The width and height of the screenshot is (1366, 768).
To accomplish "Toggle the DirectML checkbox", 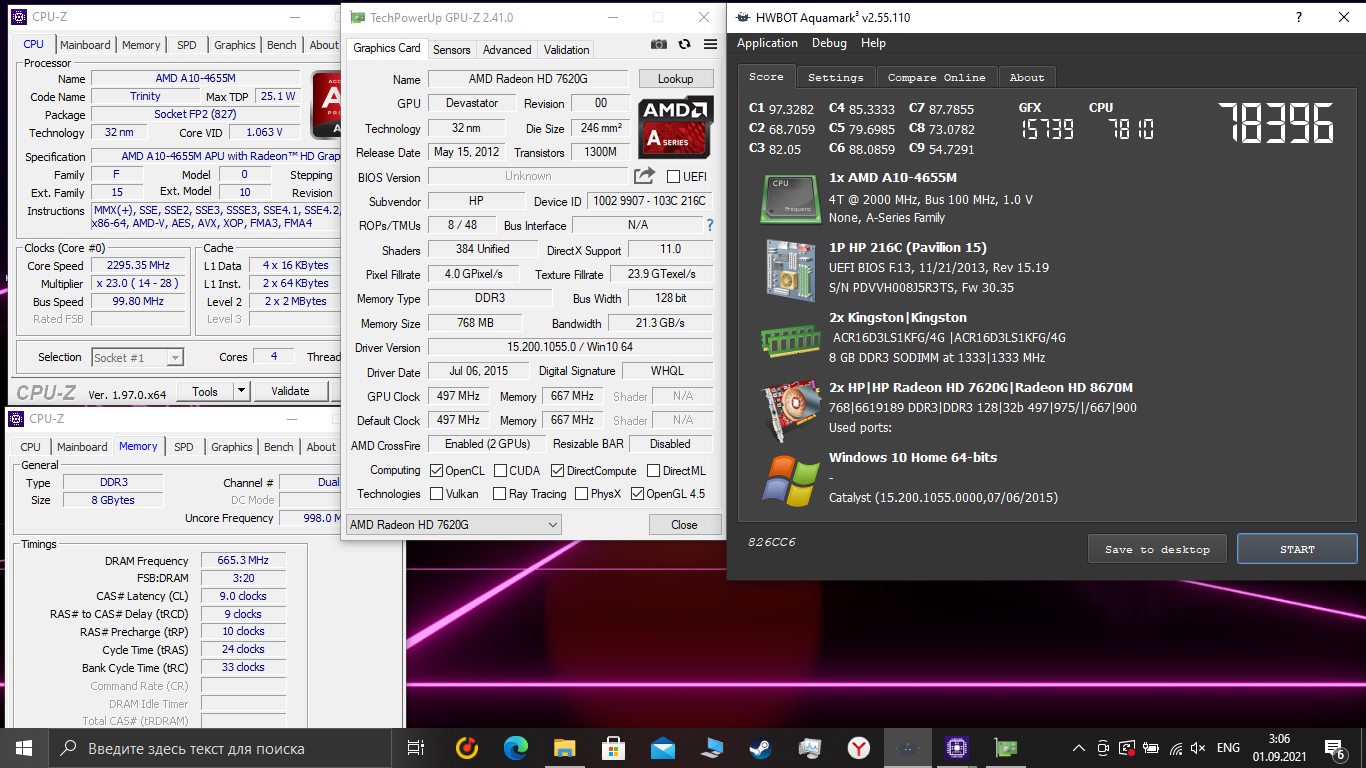I will pyautogui.click(x=653, y=471).
